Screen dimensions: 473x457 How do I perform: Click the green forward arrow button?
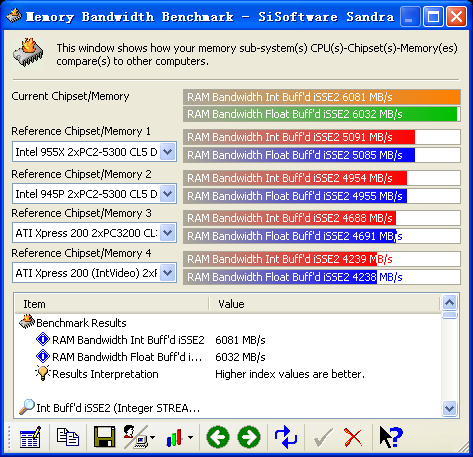[249, 437]
